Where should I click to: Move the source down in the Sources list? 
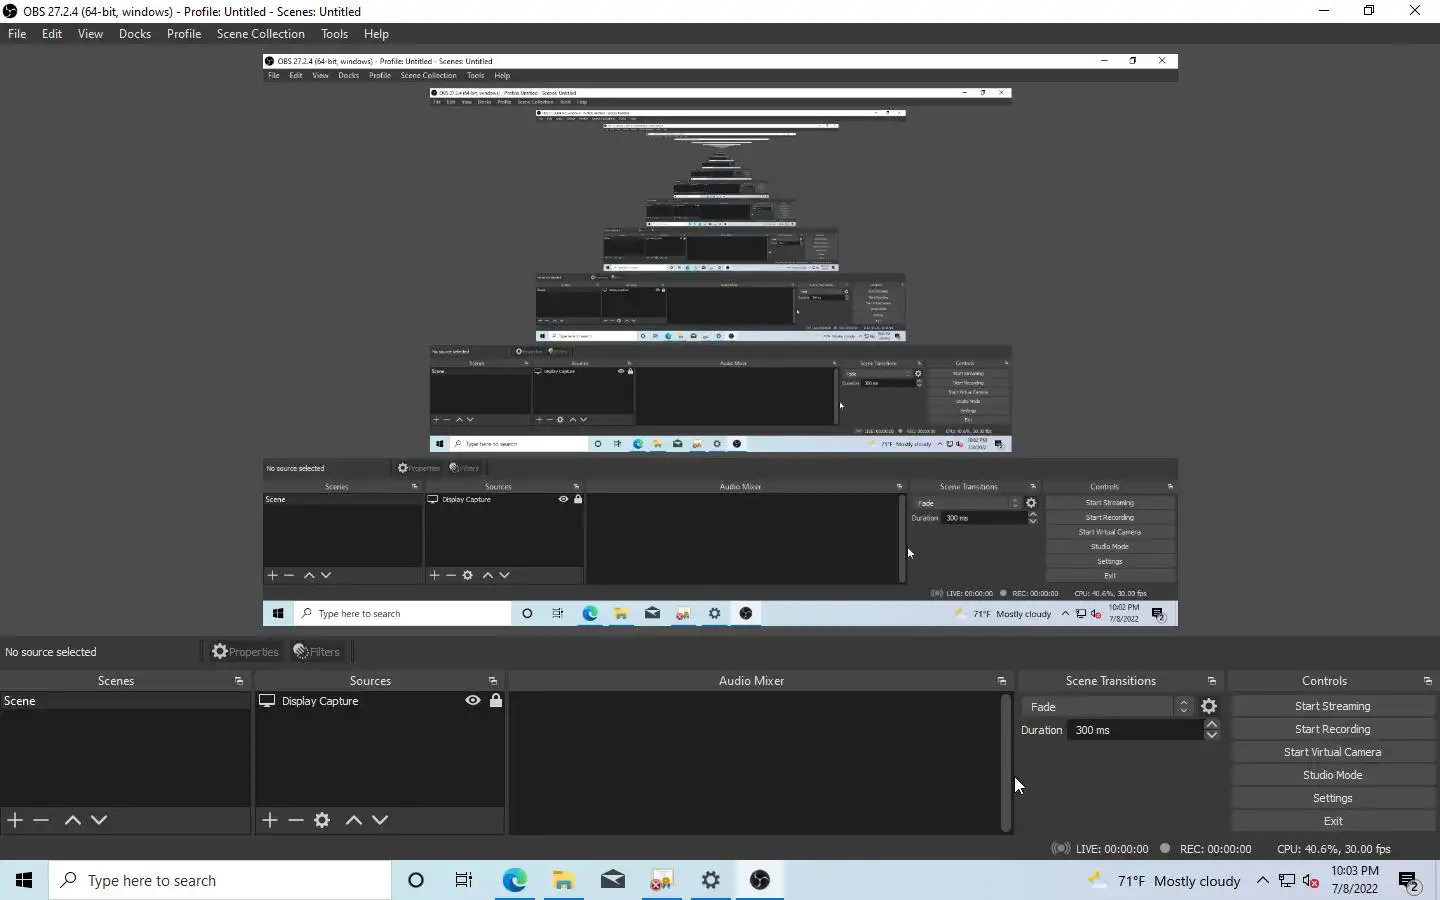(x=380, y=820)
